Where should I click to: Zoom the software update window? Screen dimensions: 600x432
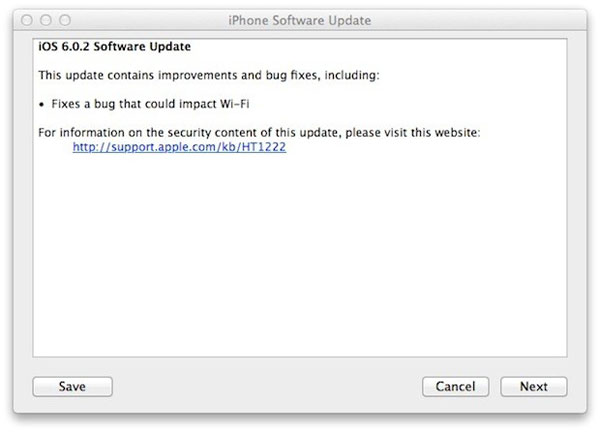66,19
